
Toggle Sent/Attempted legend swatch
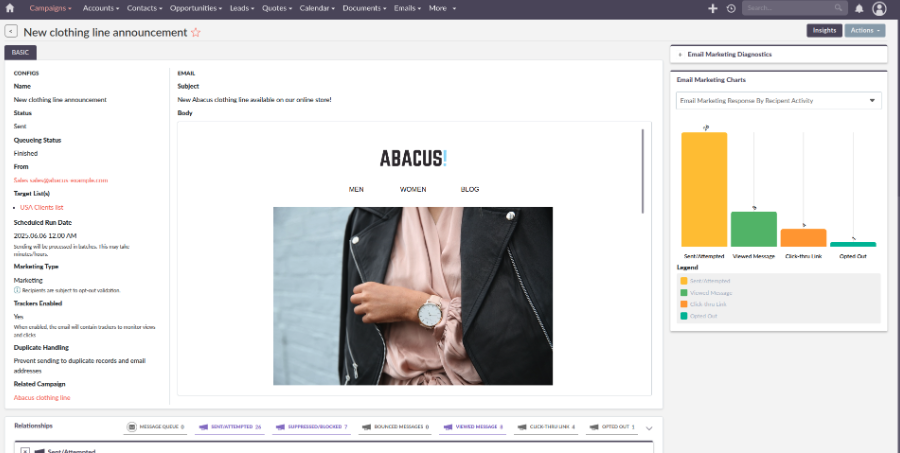(x=684, y=281)
